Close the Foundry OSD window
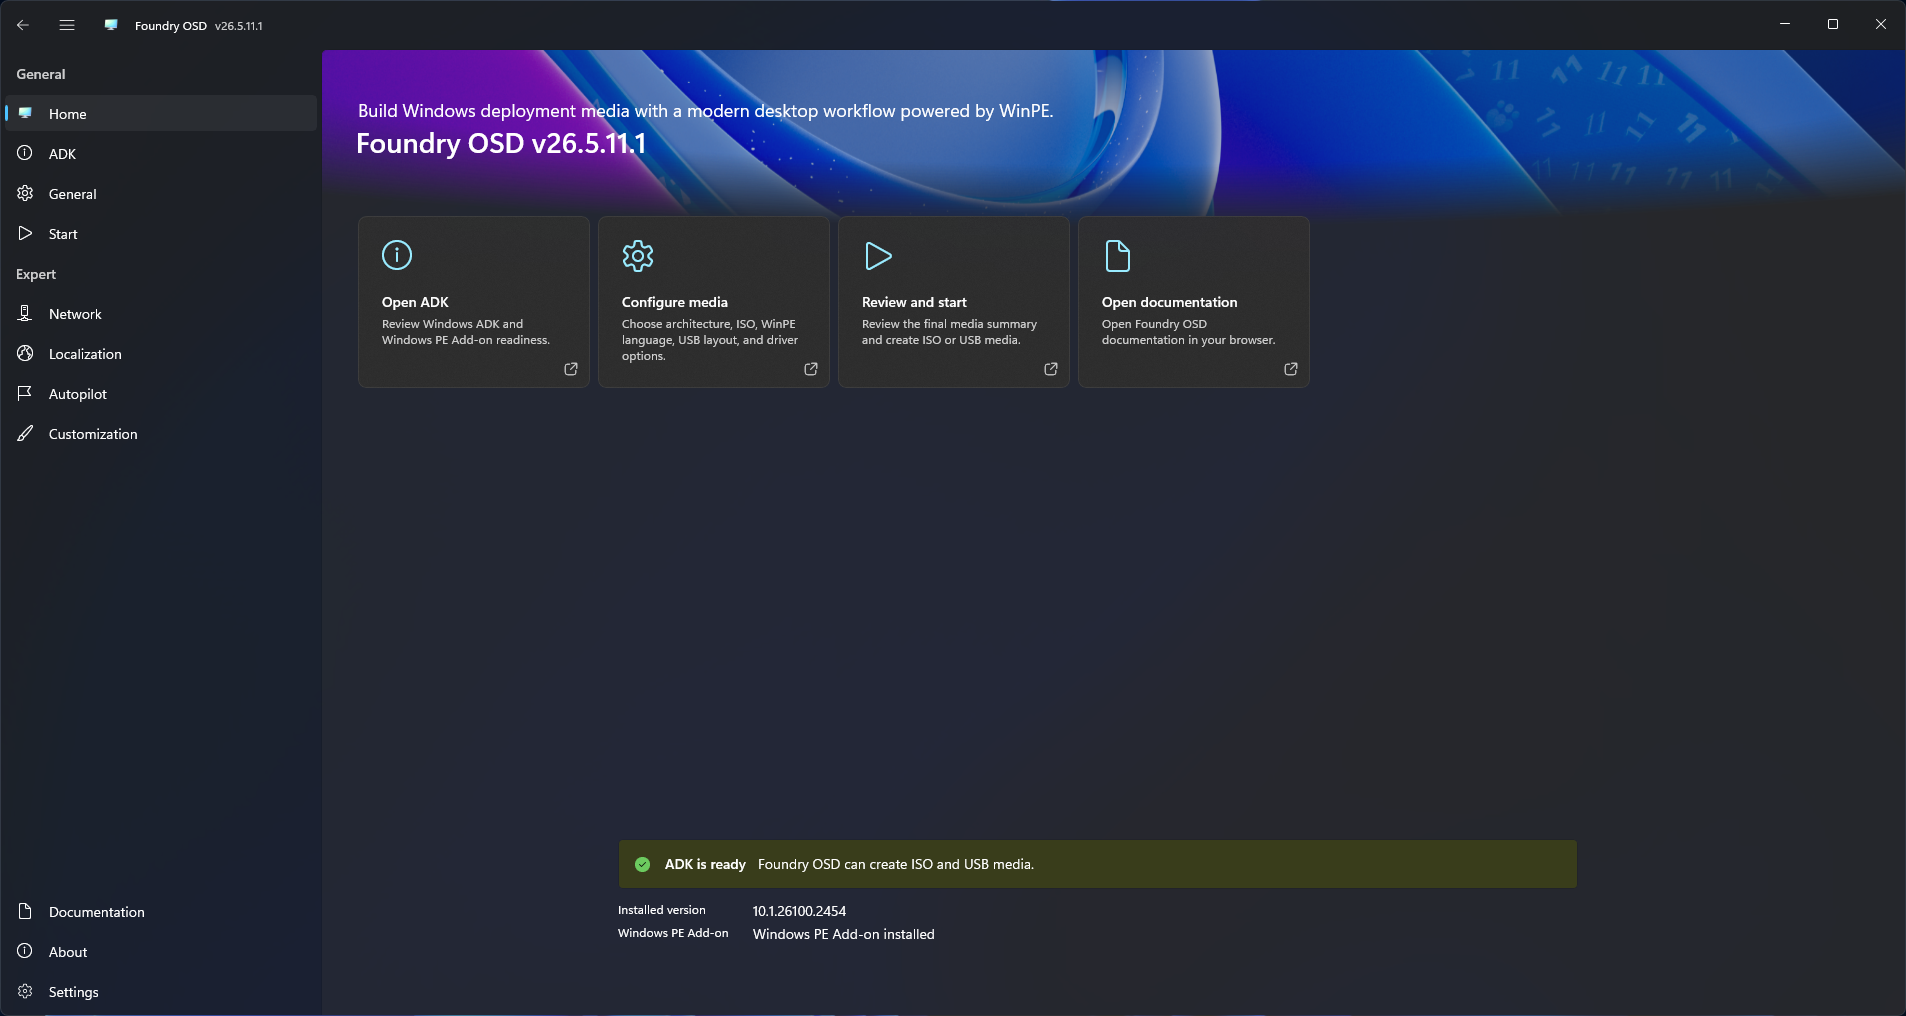 click(1881, 25)
